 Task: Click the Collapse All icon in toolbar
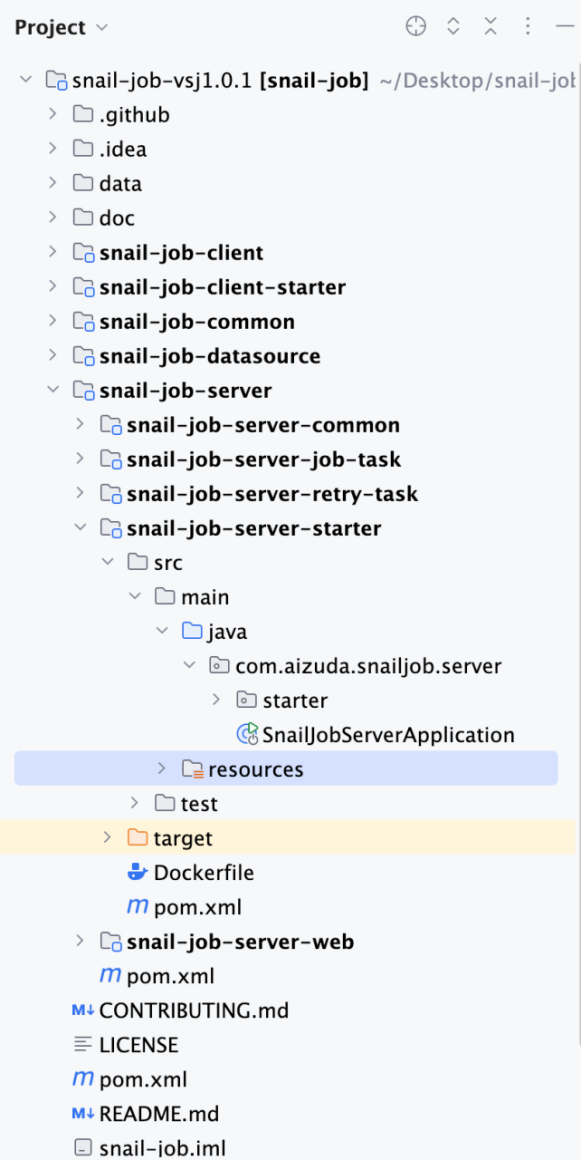click(490, 27)
